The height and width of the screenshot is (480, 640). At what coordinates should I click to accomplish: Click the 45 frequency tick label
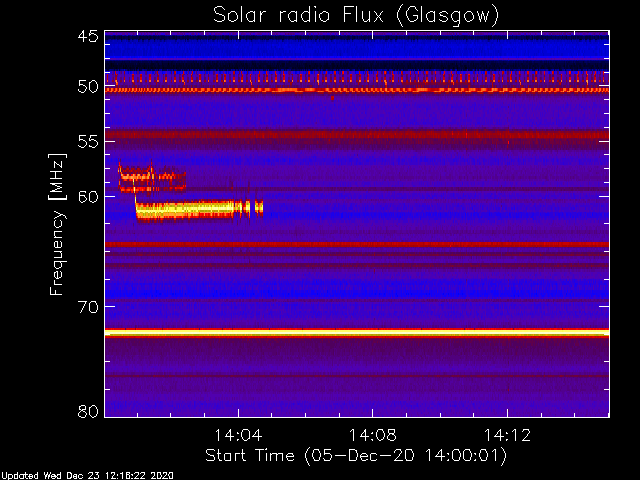[88, 36]
